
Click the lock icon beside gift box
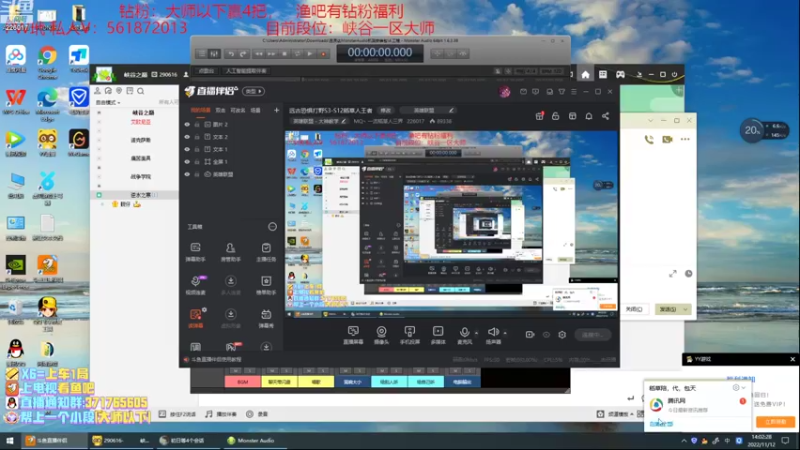pos(556,116)
